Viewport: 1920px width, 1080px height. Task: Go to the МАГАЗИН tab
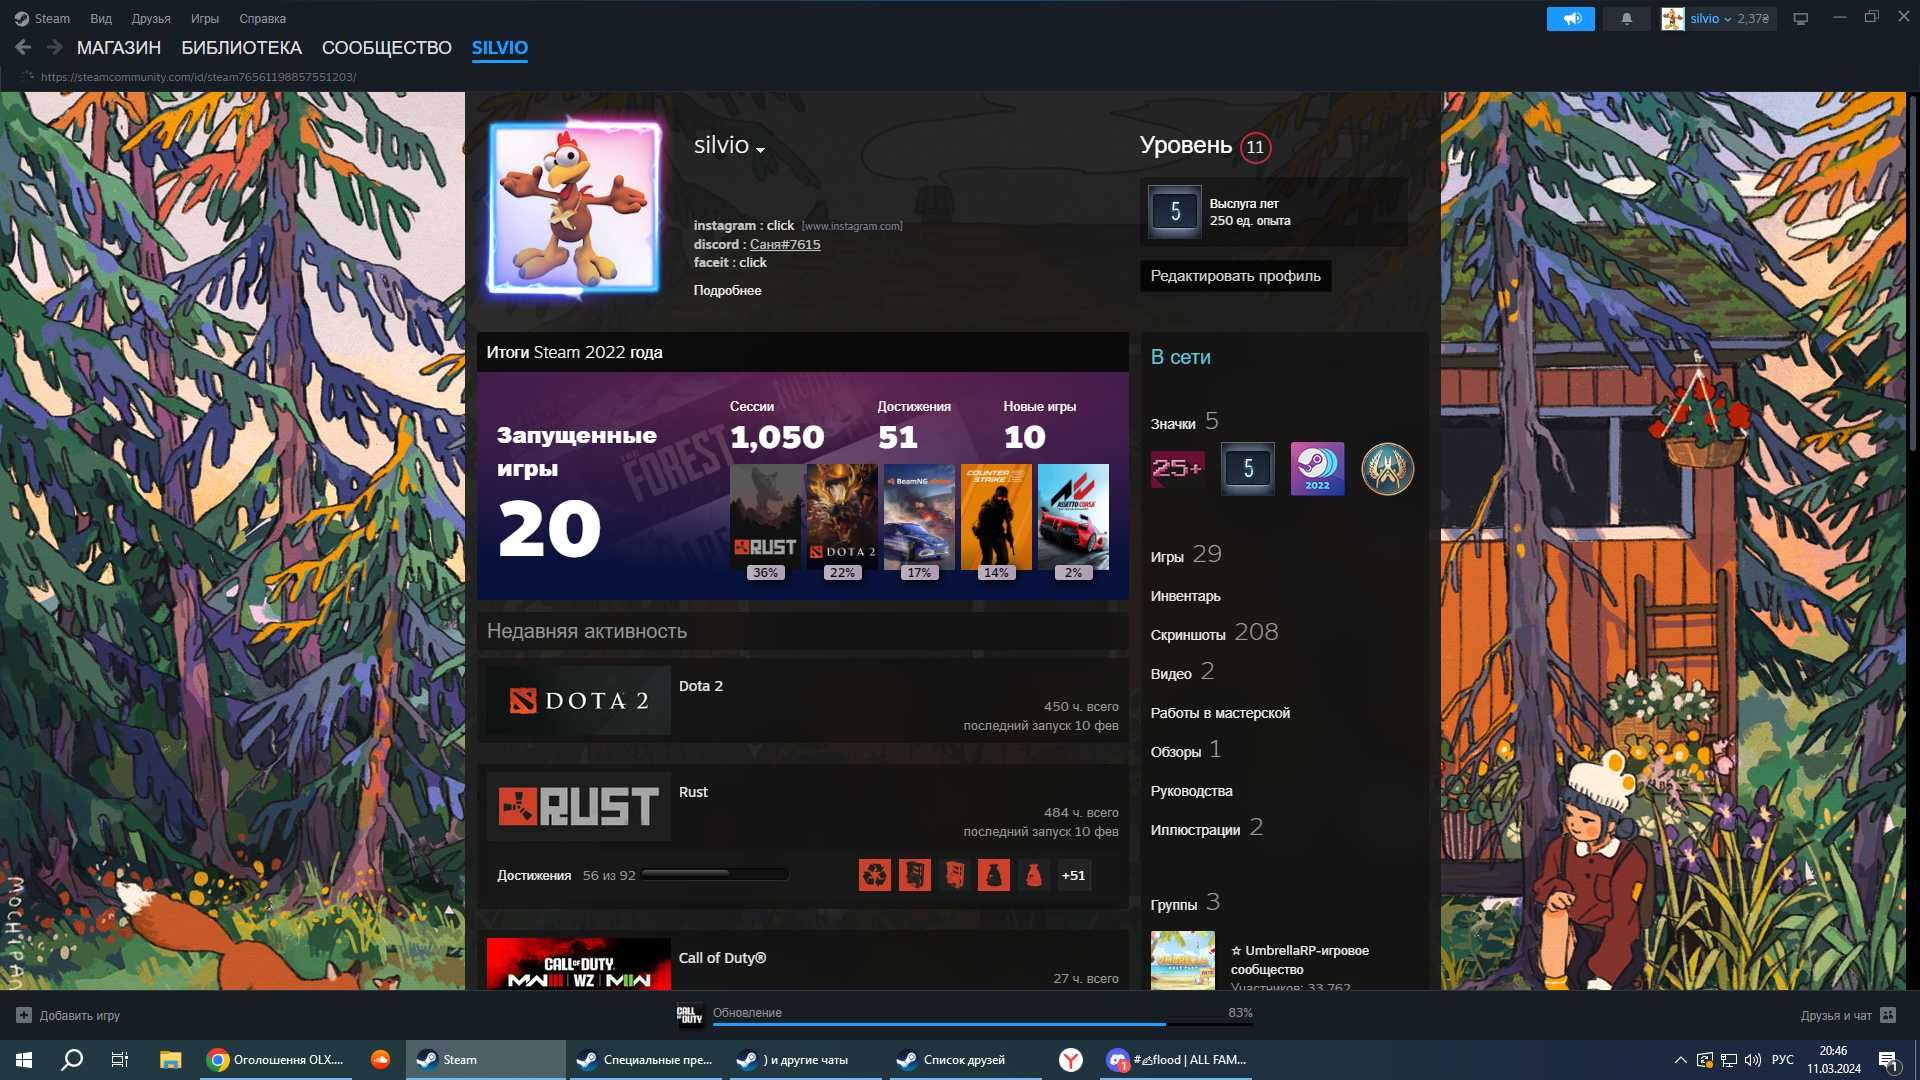[x=119, y=47]
